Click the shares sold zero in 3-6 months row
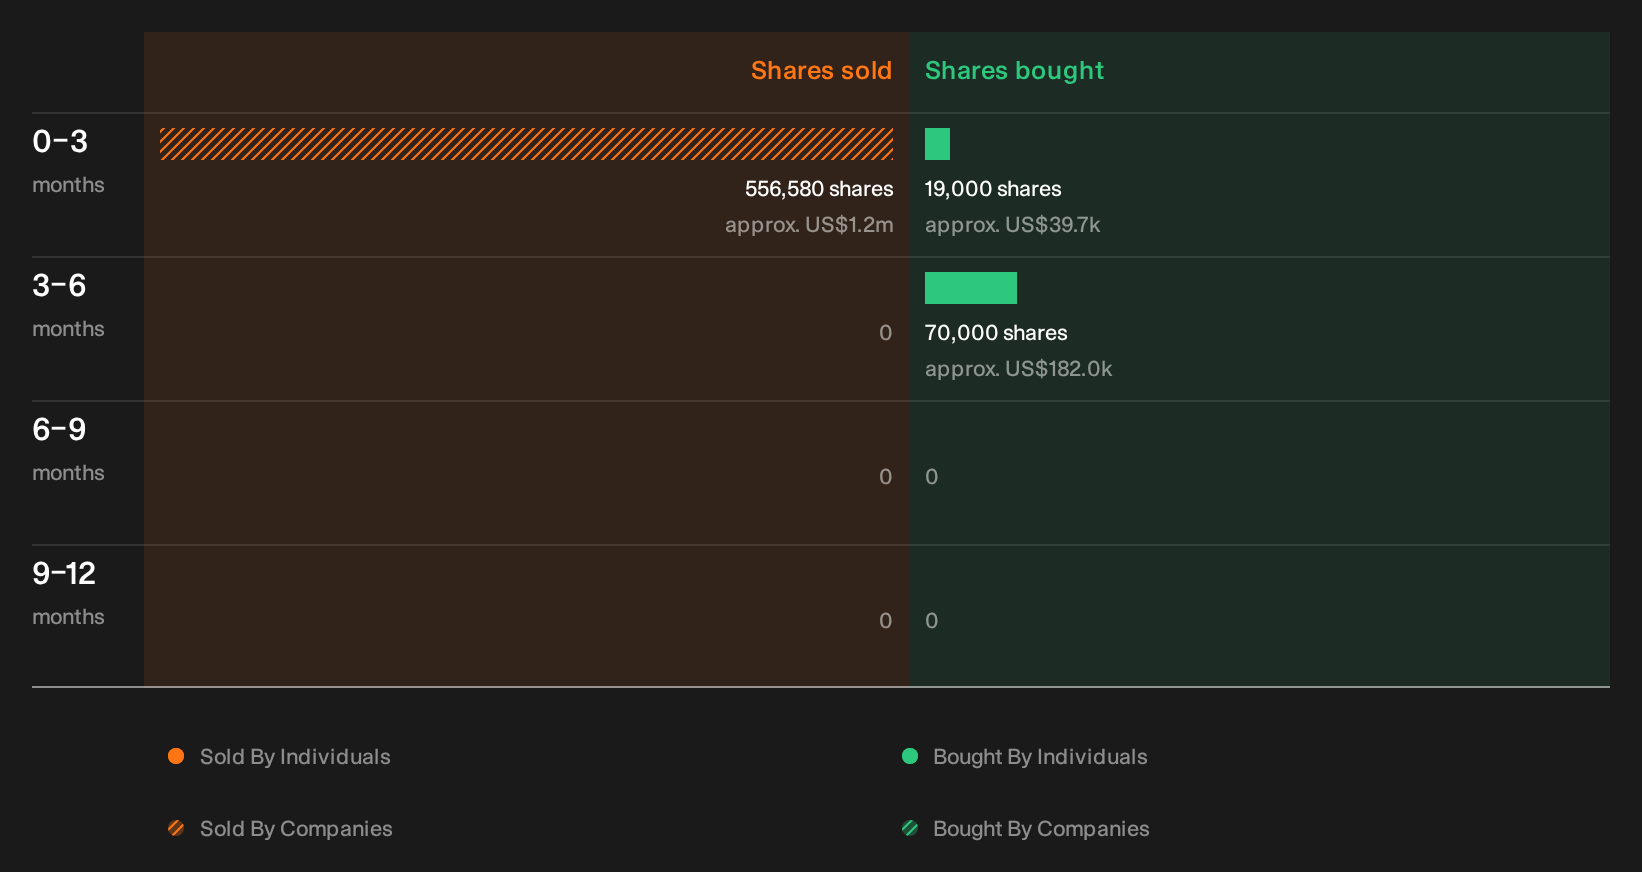The height and width of the screenshot is (872, 1642). [885, 333]
